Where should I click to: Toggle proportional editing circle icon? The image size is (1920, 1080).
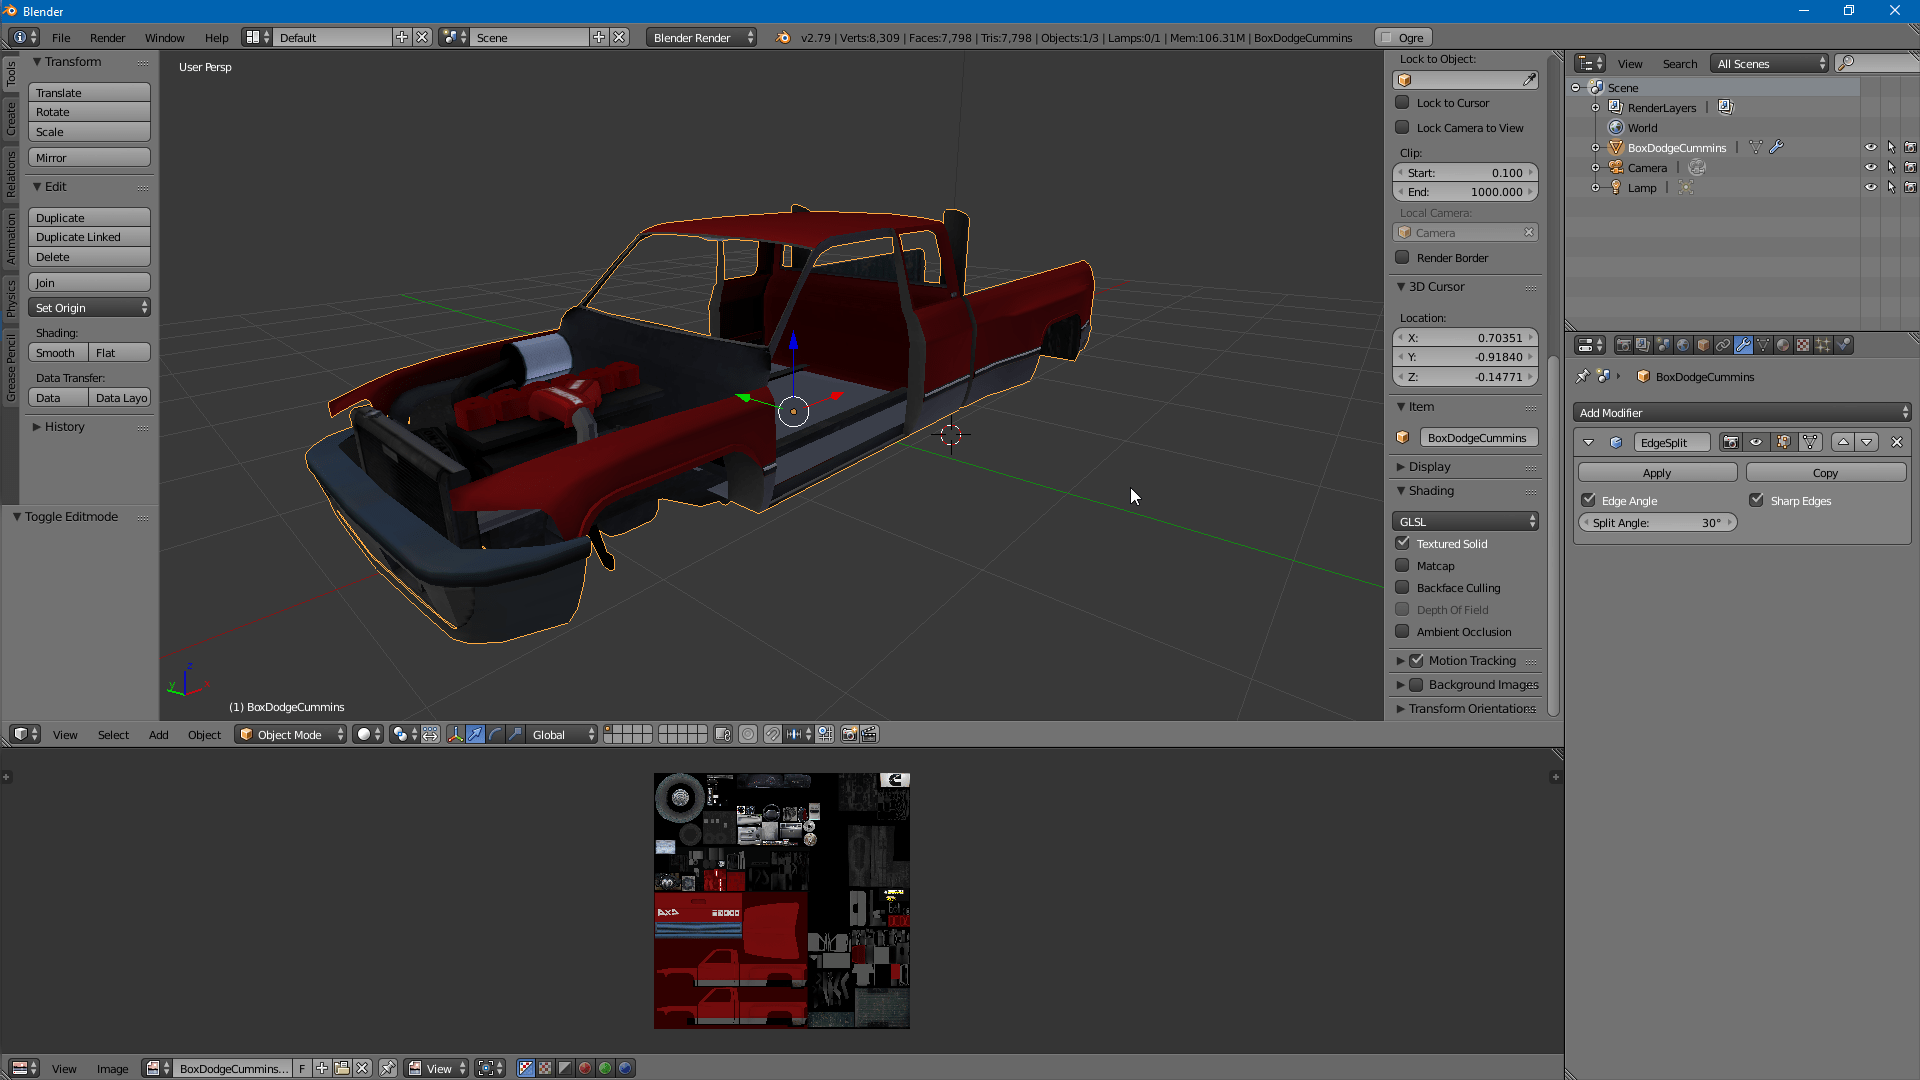click(748, 735)
